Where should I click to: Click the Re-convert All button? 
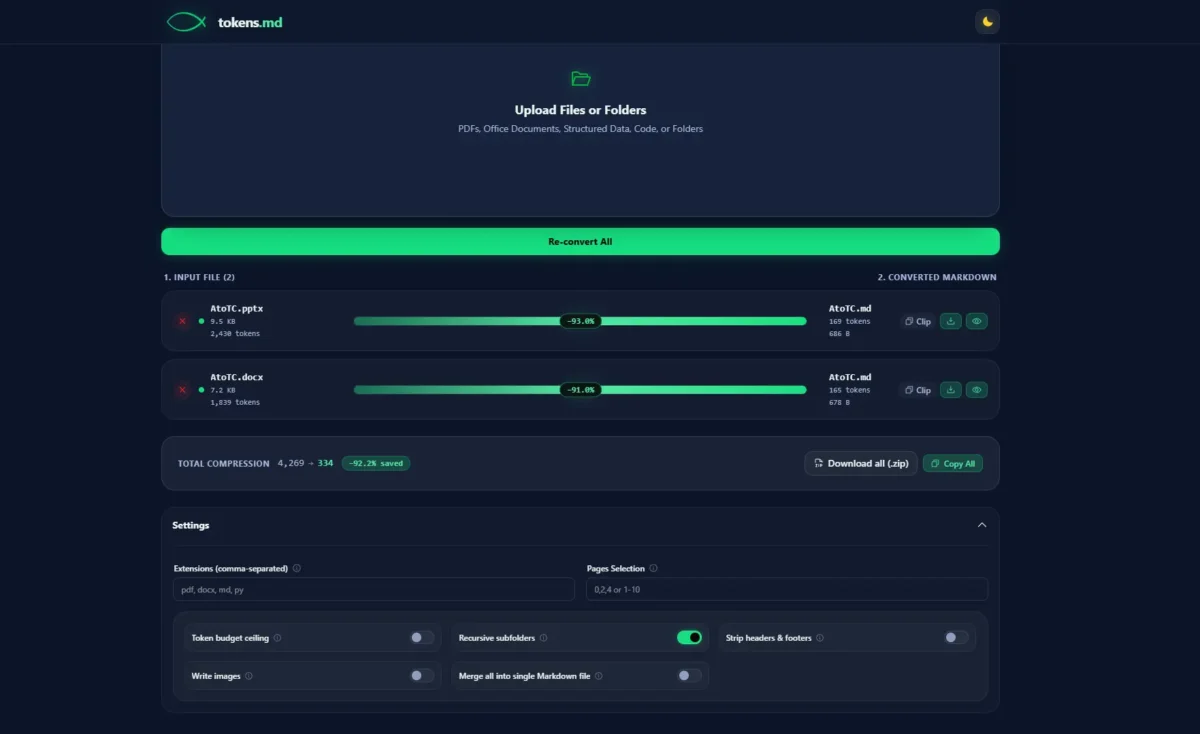(580, 242)
